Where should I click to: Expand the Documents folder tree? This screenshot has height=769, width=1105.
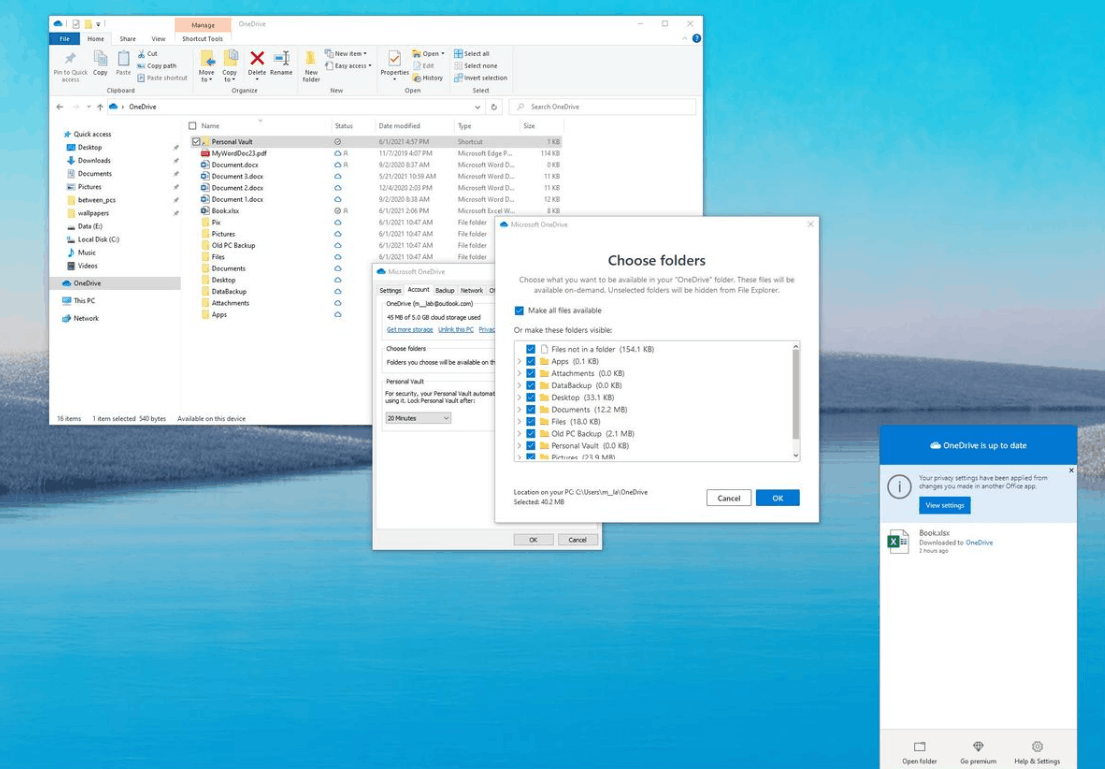pyautogui.click(x=519, y=410)
